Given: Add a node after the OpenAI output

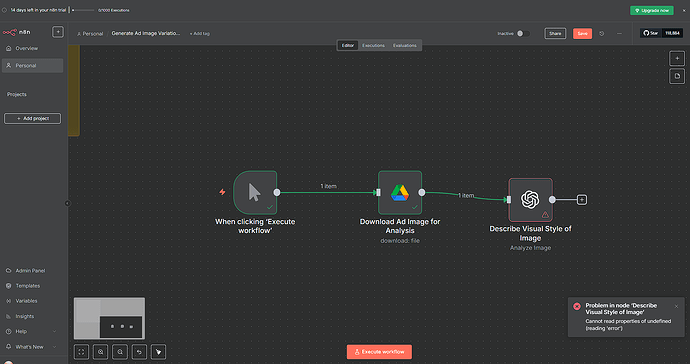Looking at the screenshot, I should coord(582,200).
